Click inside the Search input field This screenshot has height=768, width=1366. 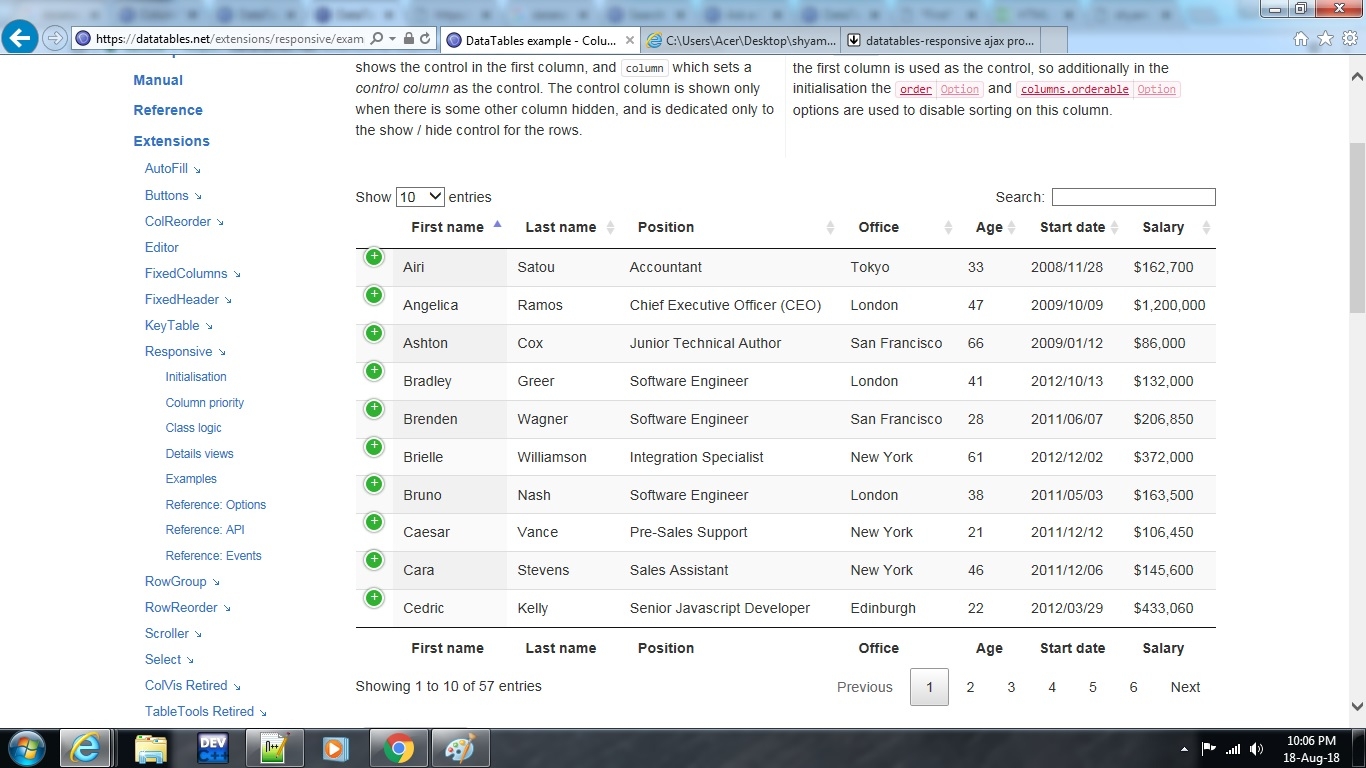pyautogui.click(x=1132, y=197)
